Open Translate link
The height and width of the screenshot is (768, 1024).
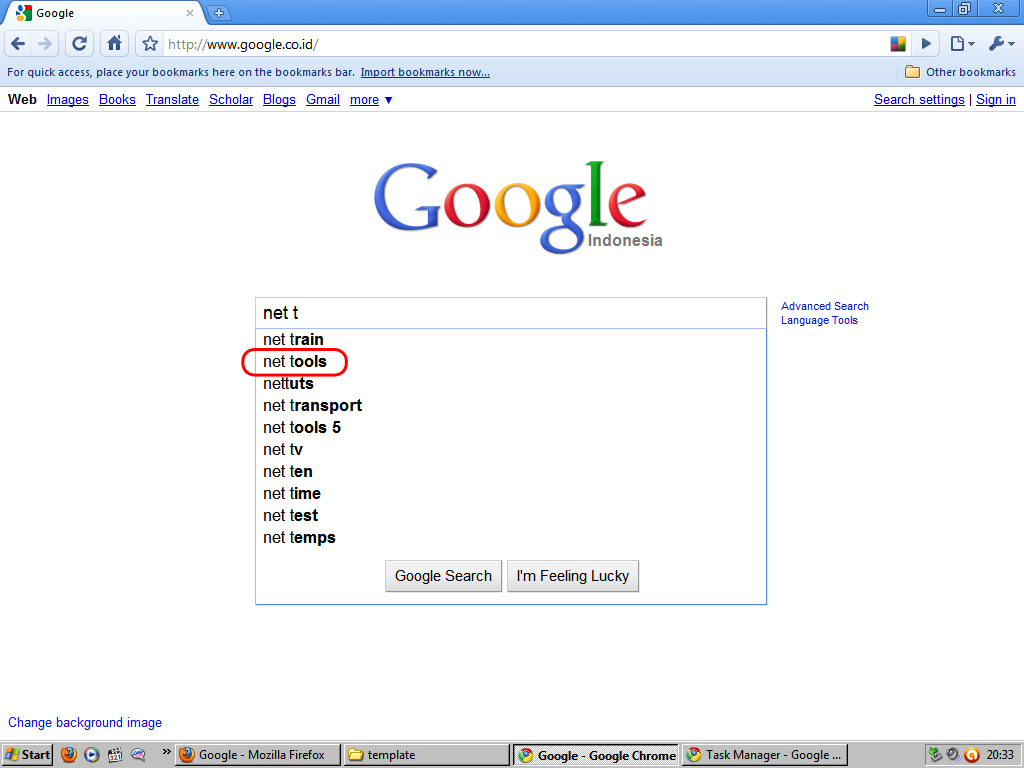172,99
